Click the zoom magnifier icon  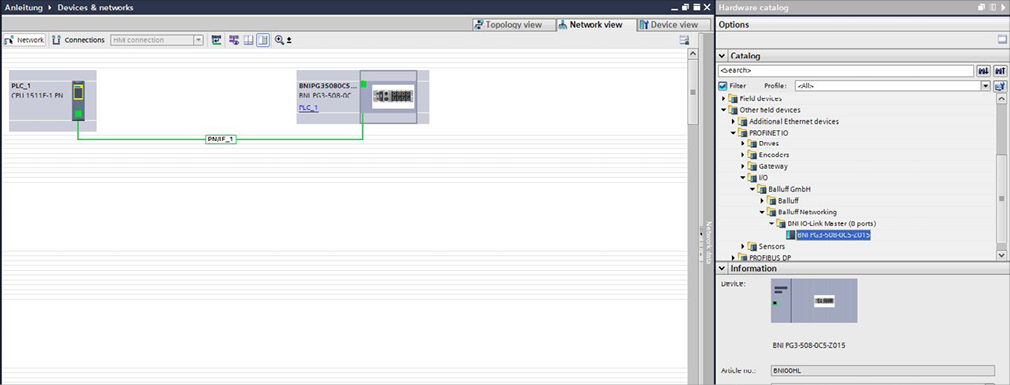[279, 40]
